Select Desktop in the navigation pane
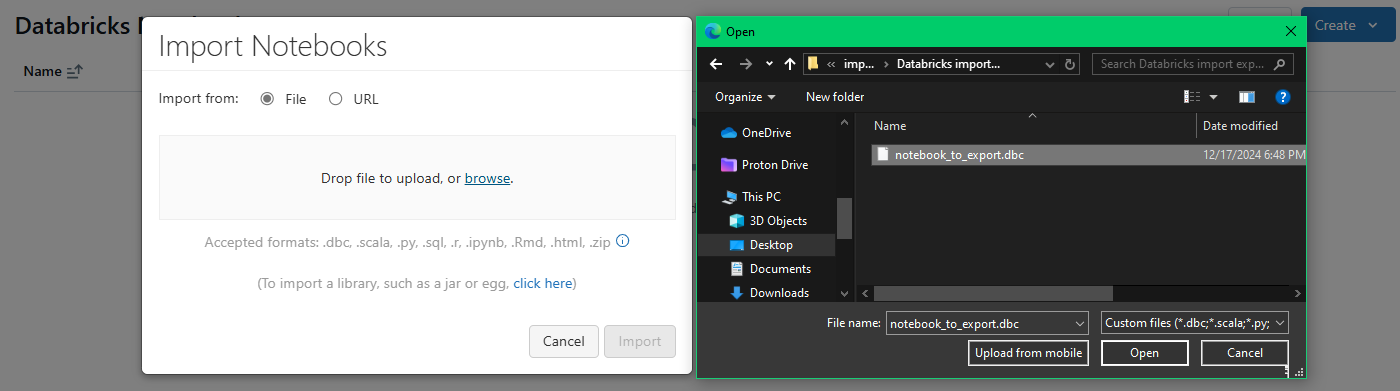Image resolution: width=1400 pixels, height=391 pixels. 771,245
